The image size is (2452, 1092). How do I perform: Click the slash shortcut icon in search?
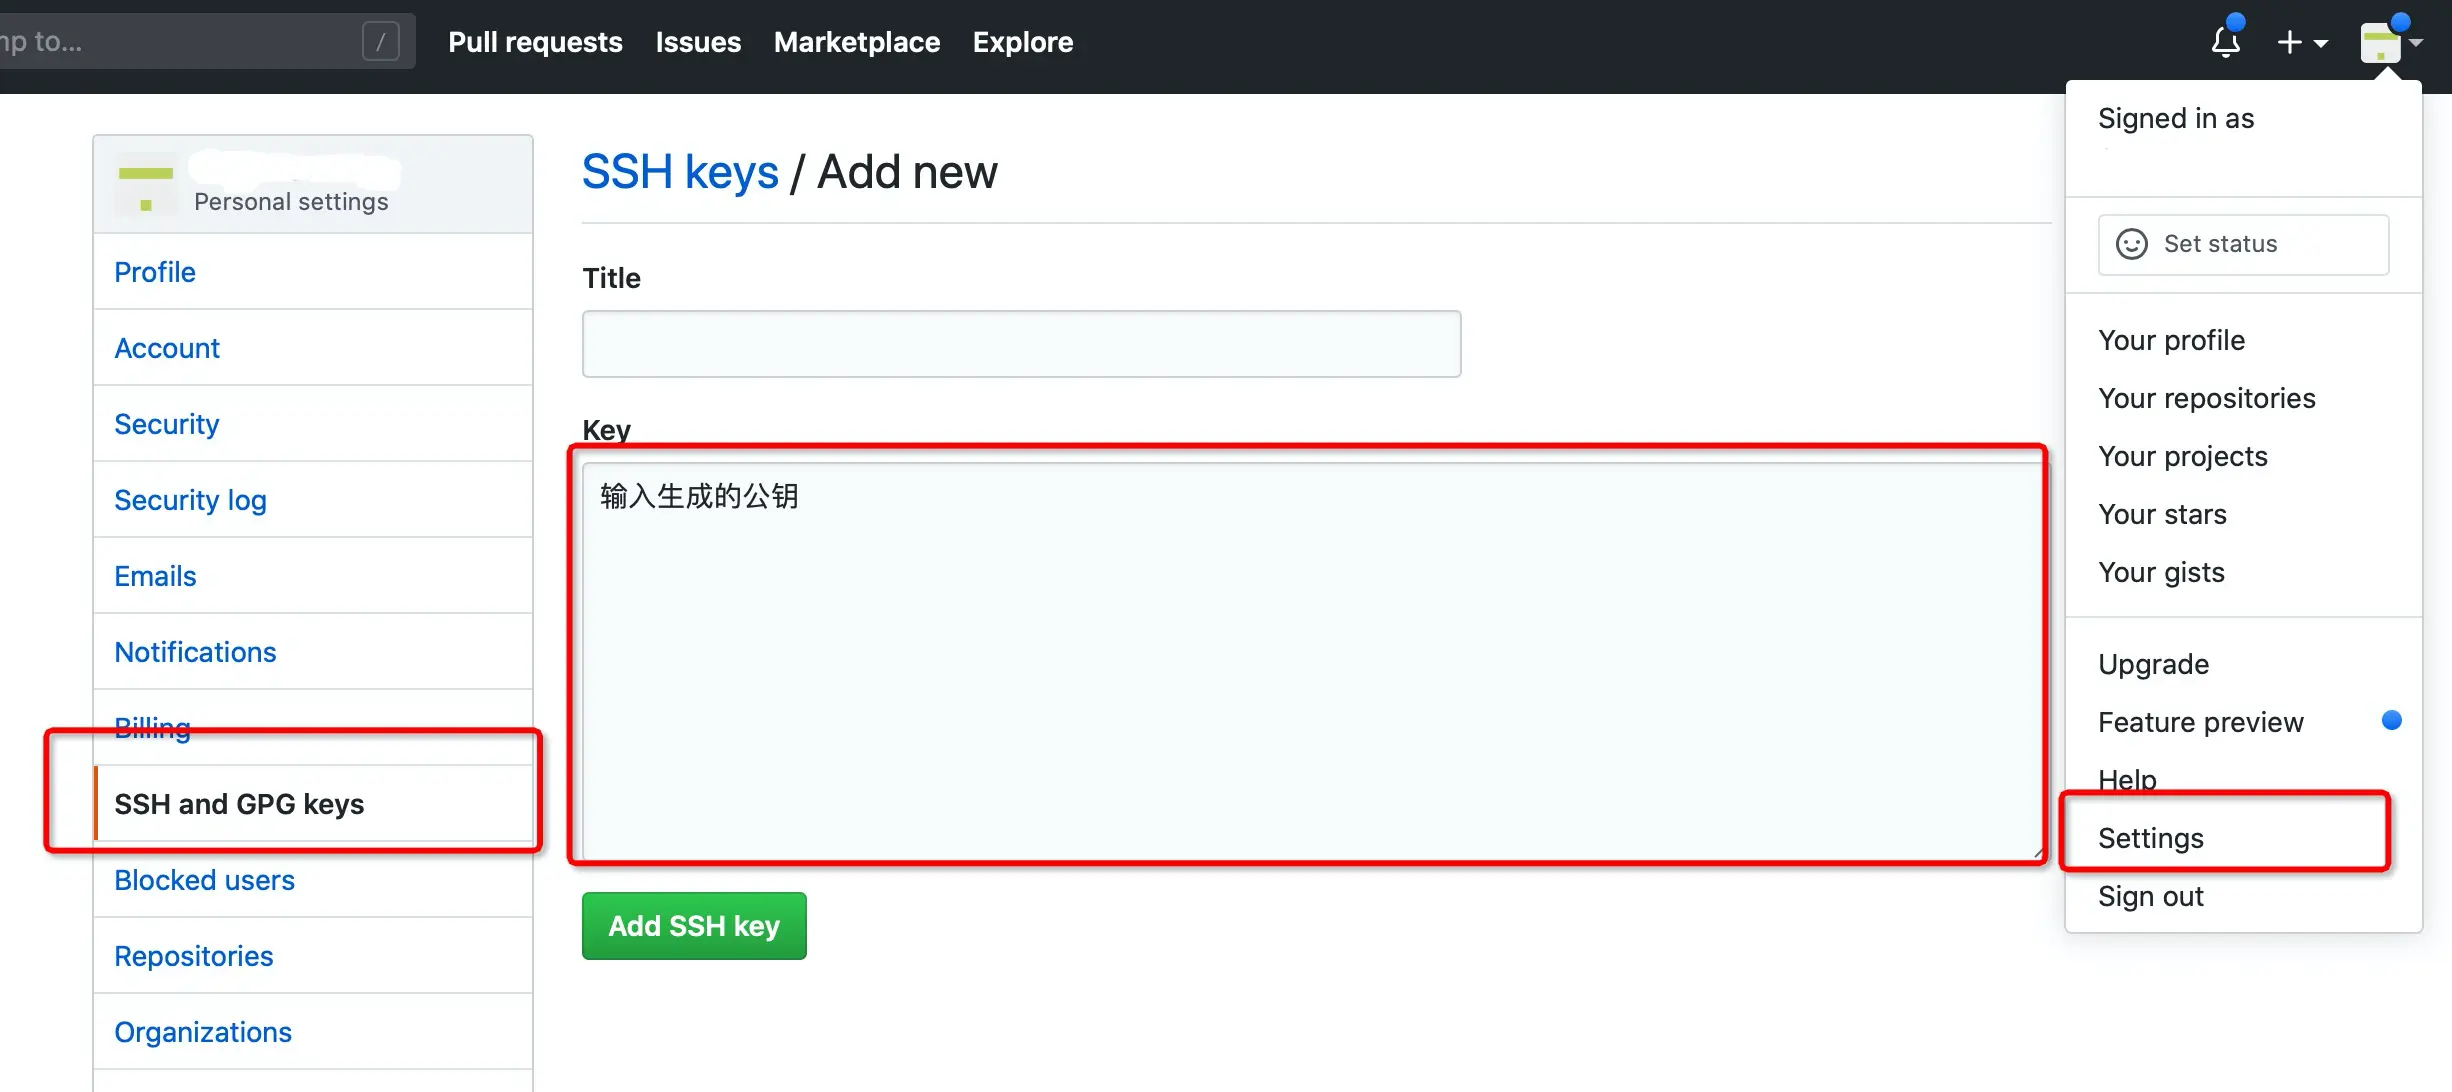[x=380, y=41]
